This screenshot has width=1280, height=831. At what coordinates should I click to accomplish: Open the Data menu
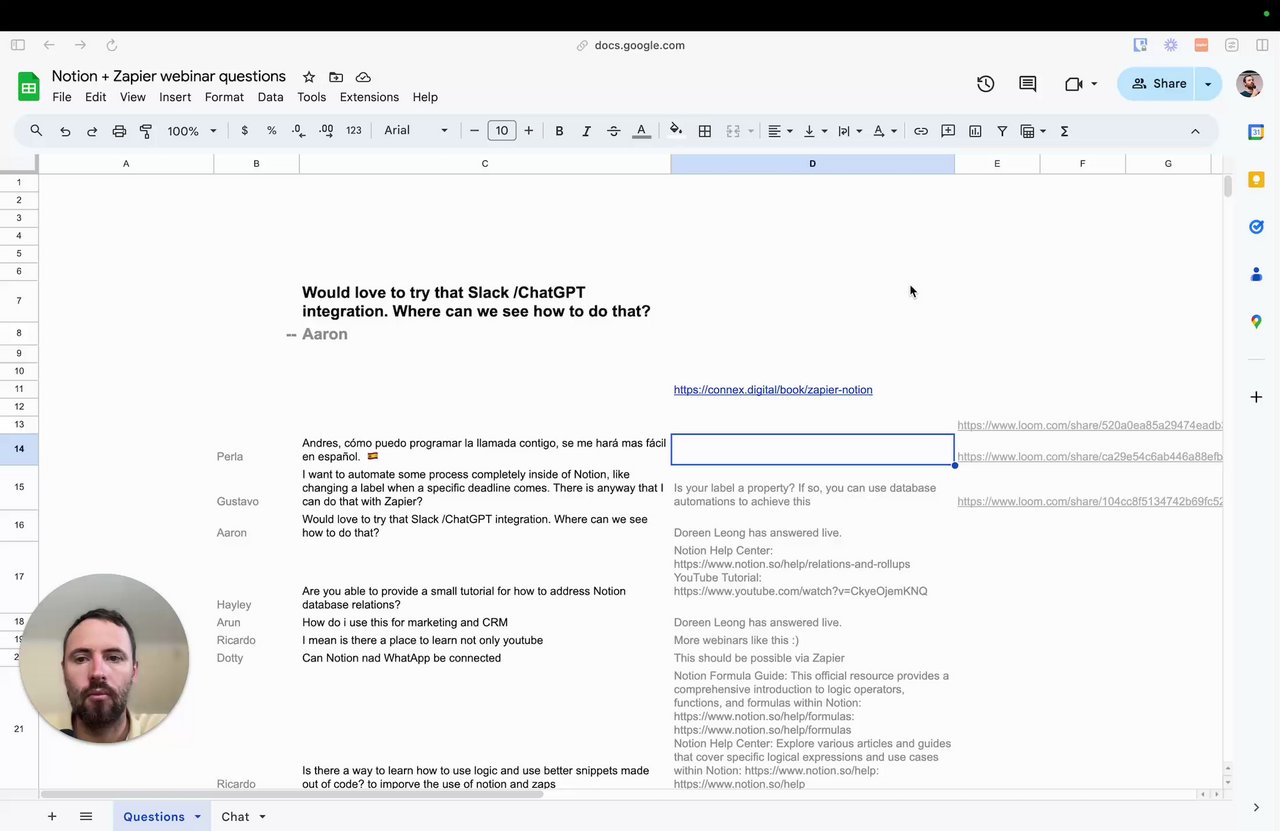(270, 97)
